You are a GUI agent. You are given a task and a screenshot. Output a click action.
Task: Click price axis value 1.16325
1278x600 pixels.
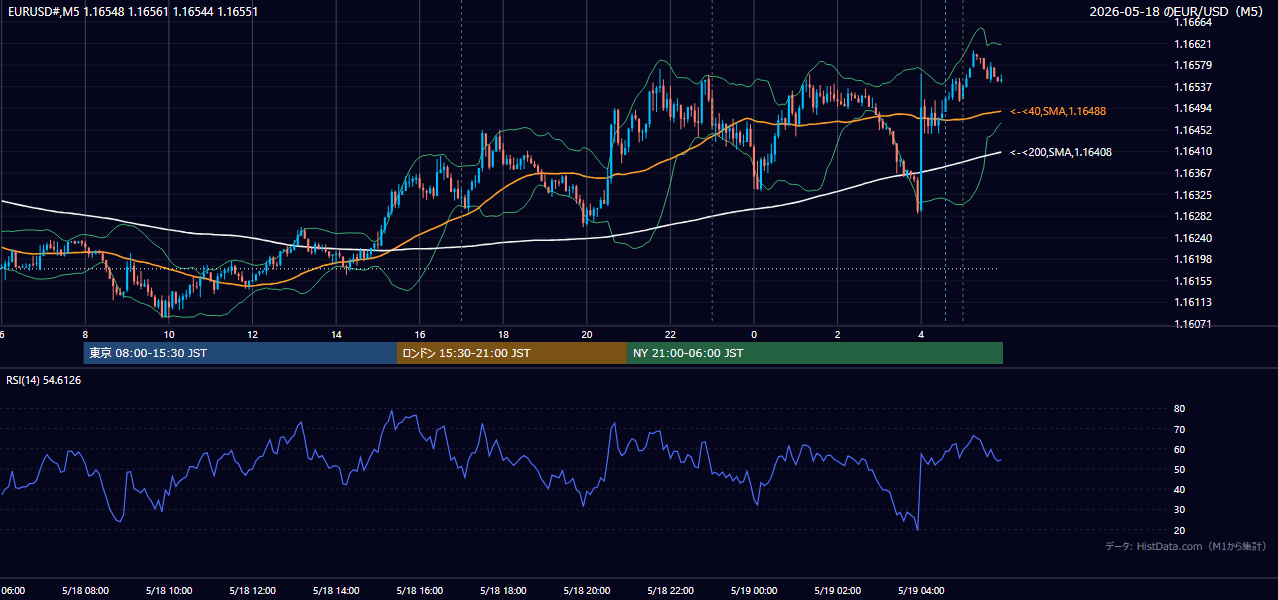point(1192,195)
